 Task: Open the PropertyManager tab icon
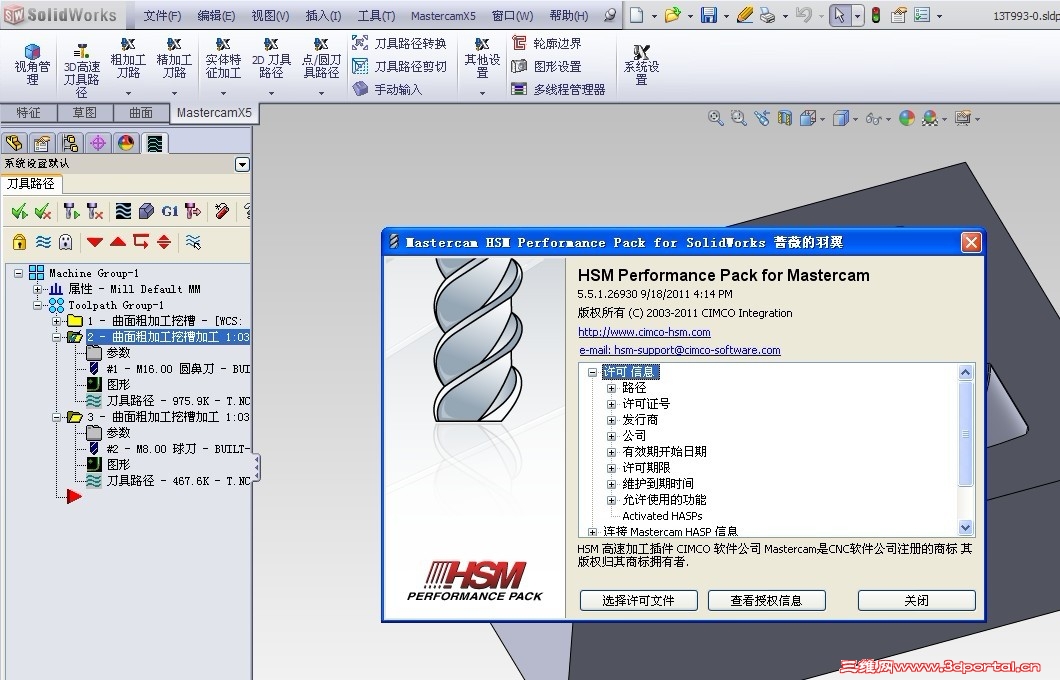[x=42, y=143]
